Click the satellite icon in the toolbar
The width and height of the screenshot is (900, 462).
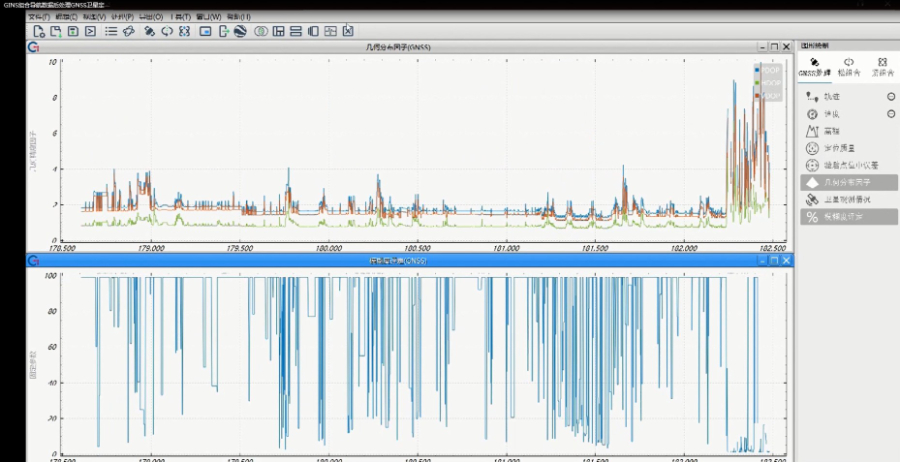tap(149, 31)
